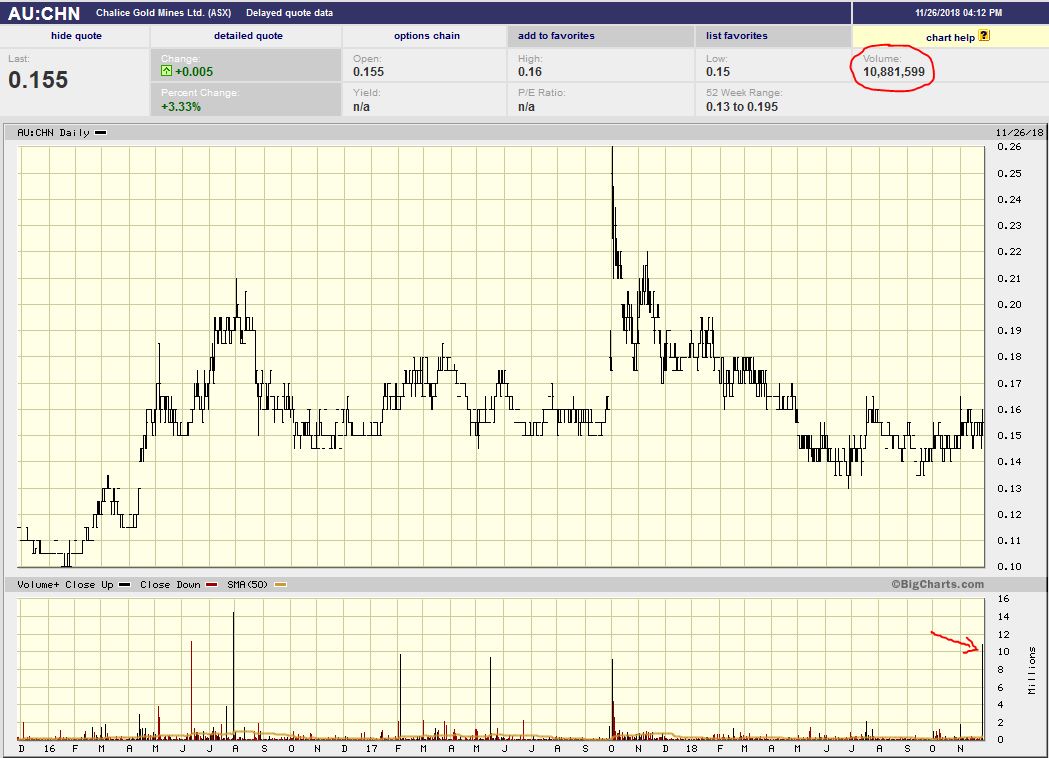This screenshot has height=758, width=1049.
Task: Open list favorites
Action: pyautogui.click(x=736, y=36)
